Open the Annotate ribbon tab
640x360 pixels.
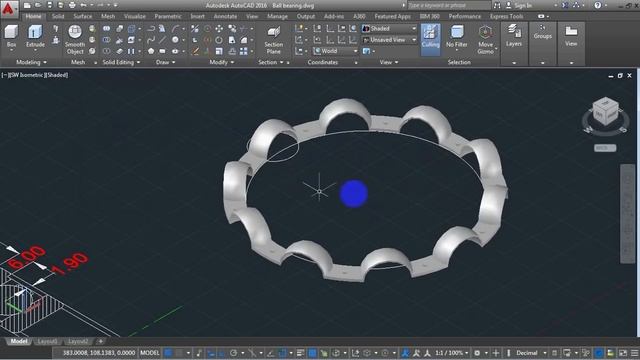225,16
